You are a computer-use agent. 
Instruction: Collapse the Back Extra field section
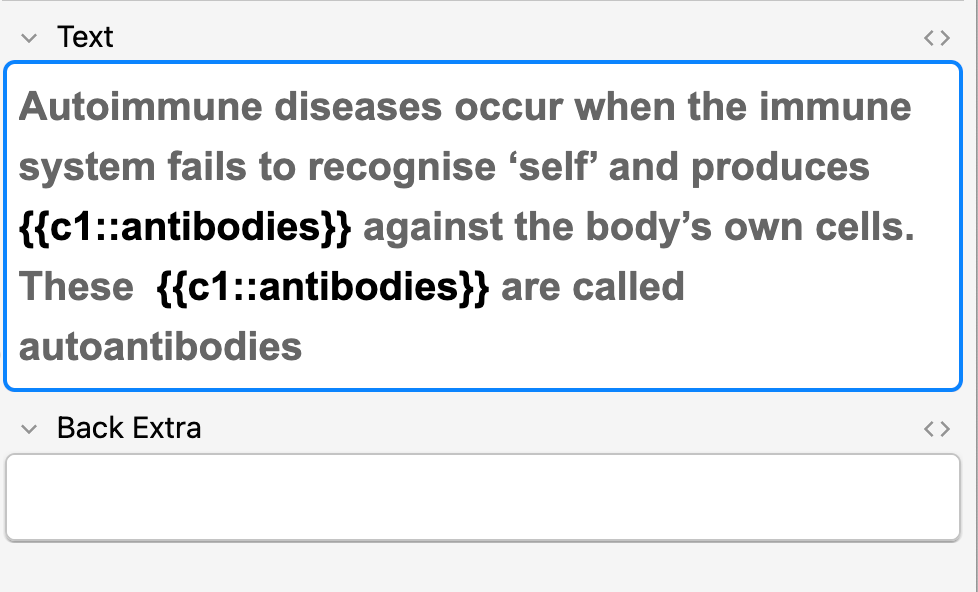29,429
